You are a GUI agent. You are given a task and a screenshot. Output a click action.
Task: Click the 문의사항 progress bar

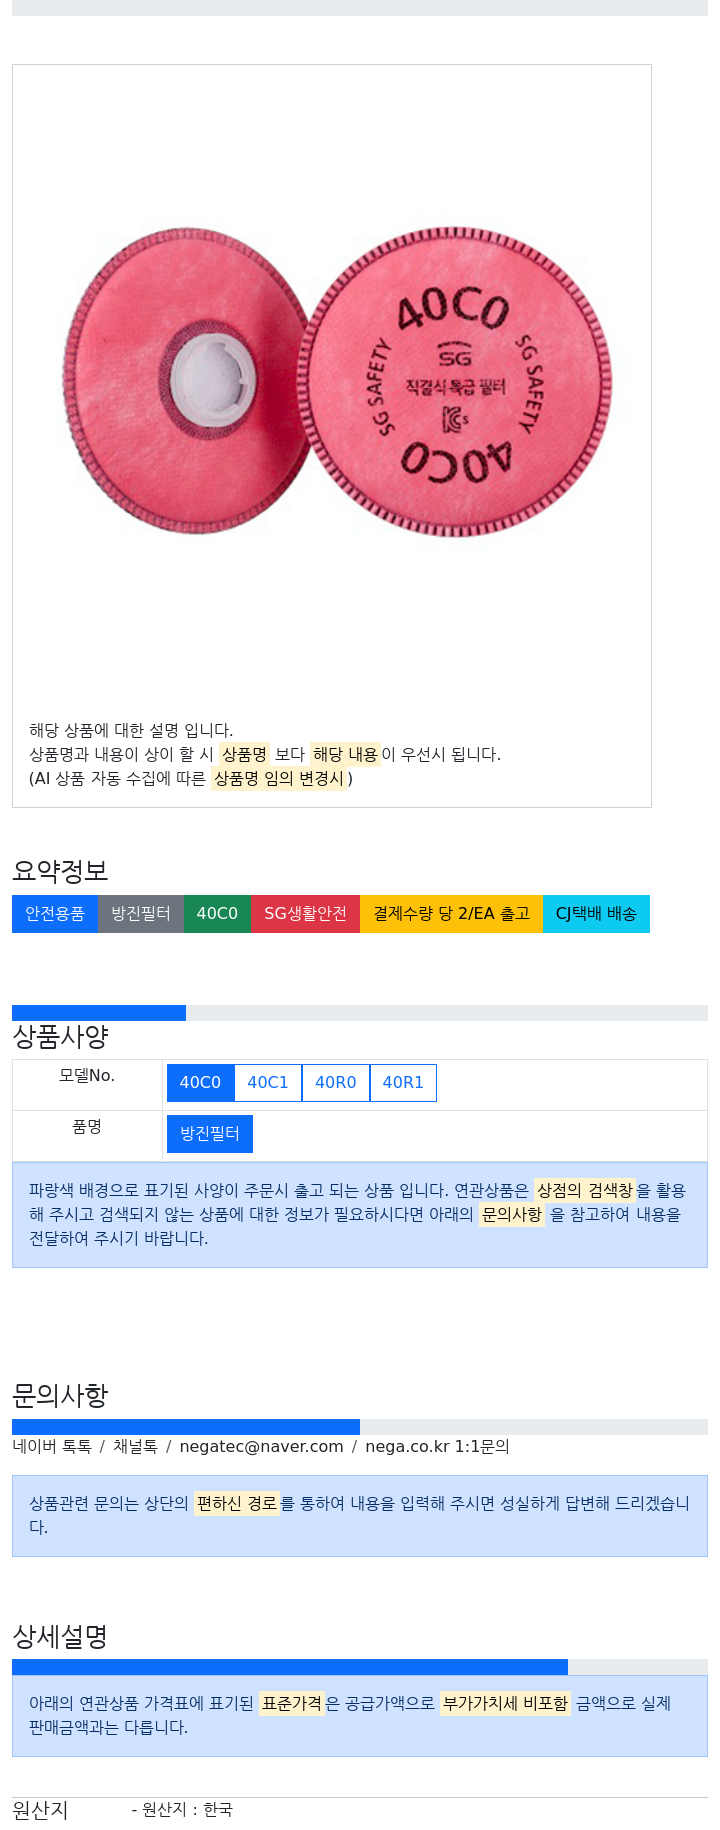[x=186, y=1427]
